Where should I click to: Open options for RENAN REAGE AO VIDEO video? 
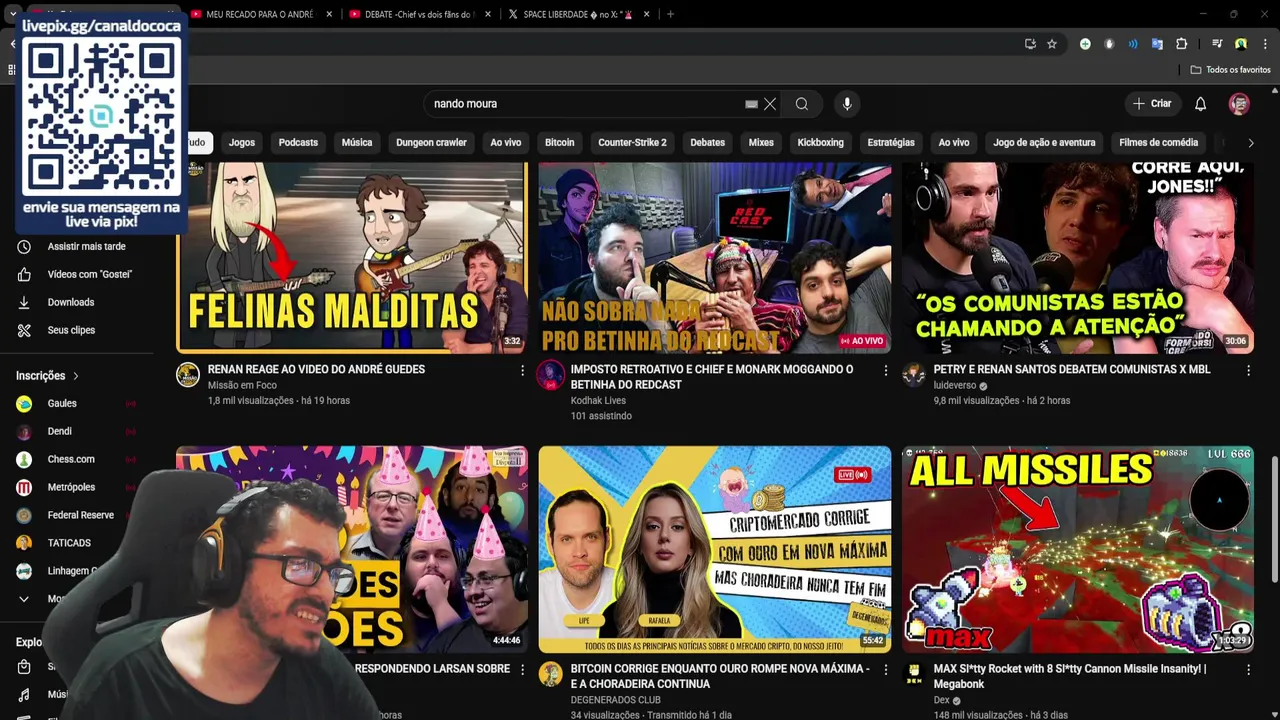522,370
